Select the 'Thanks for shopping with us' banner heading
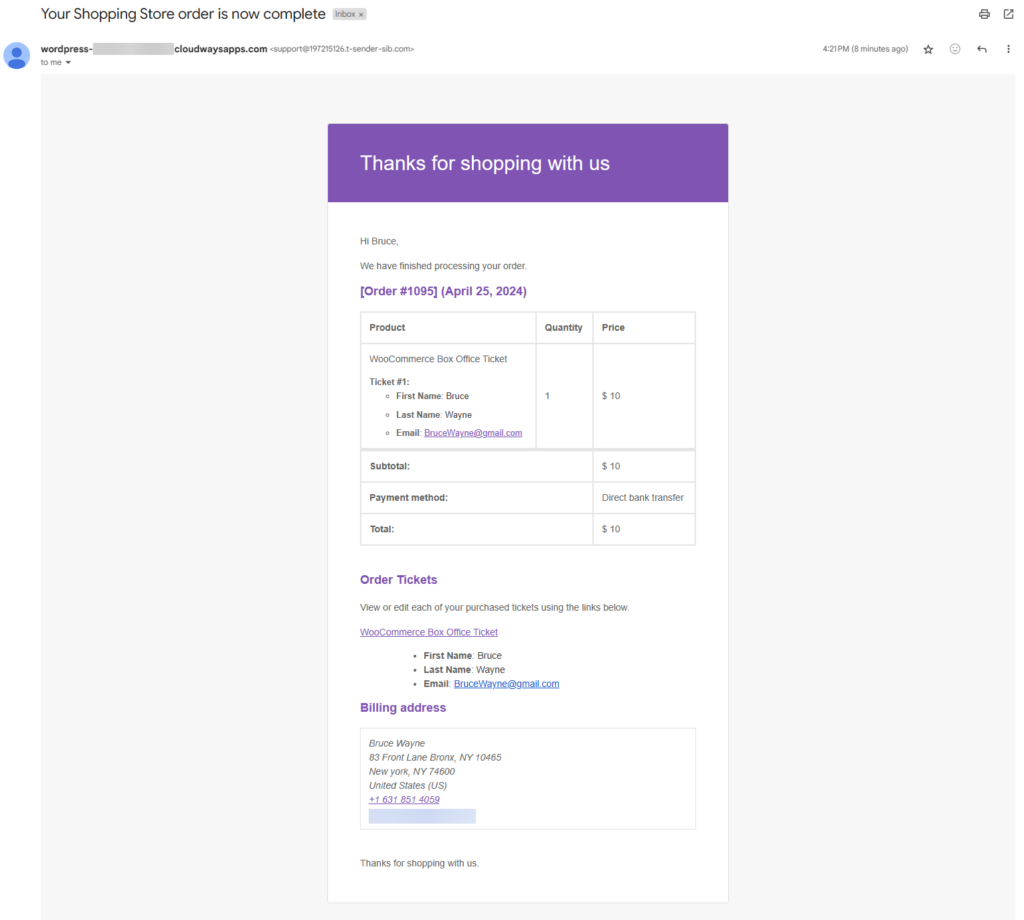Image resolution: width=1024 pixels, height=920 pixels. pos(485,163)
